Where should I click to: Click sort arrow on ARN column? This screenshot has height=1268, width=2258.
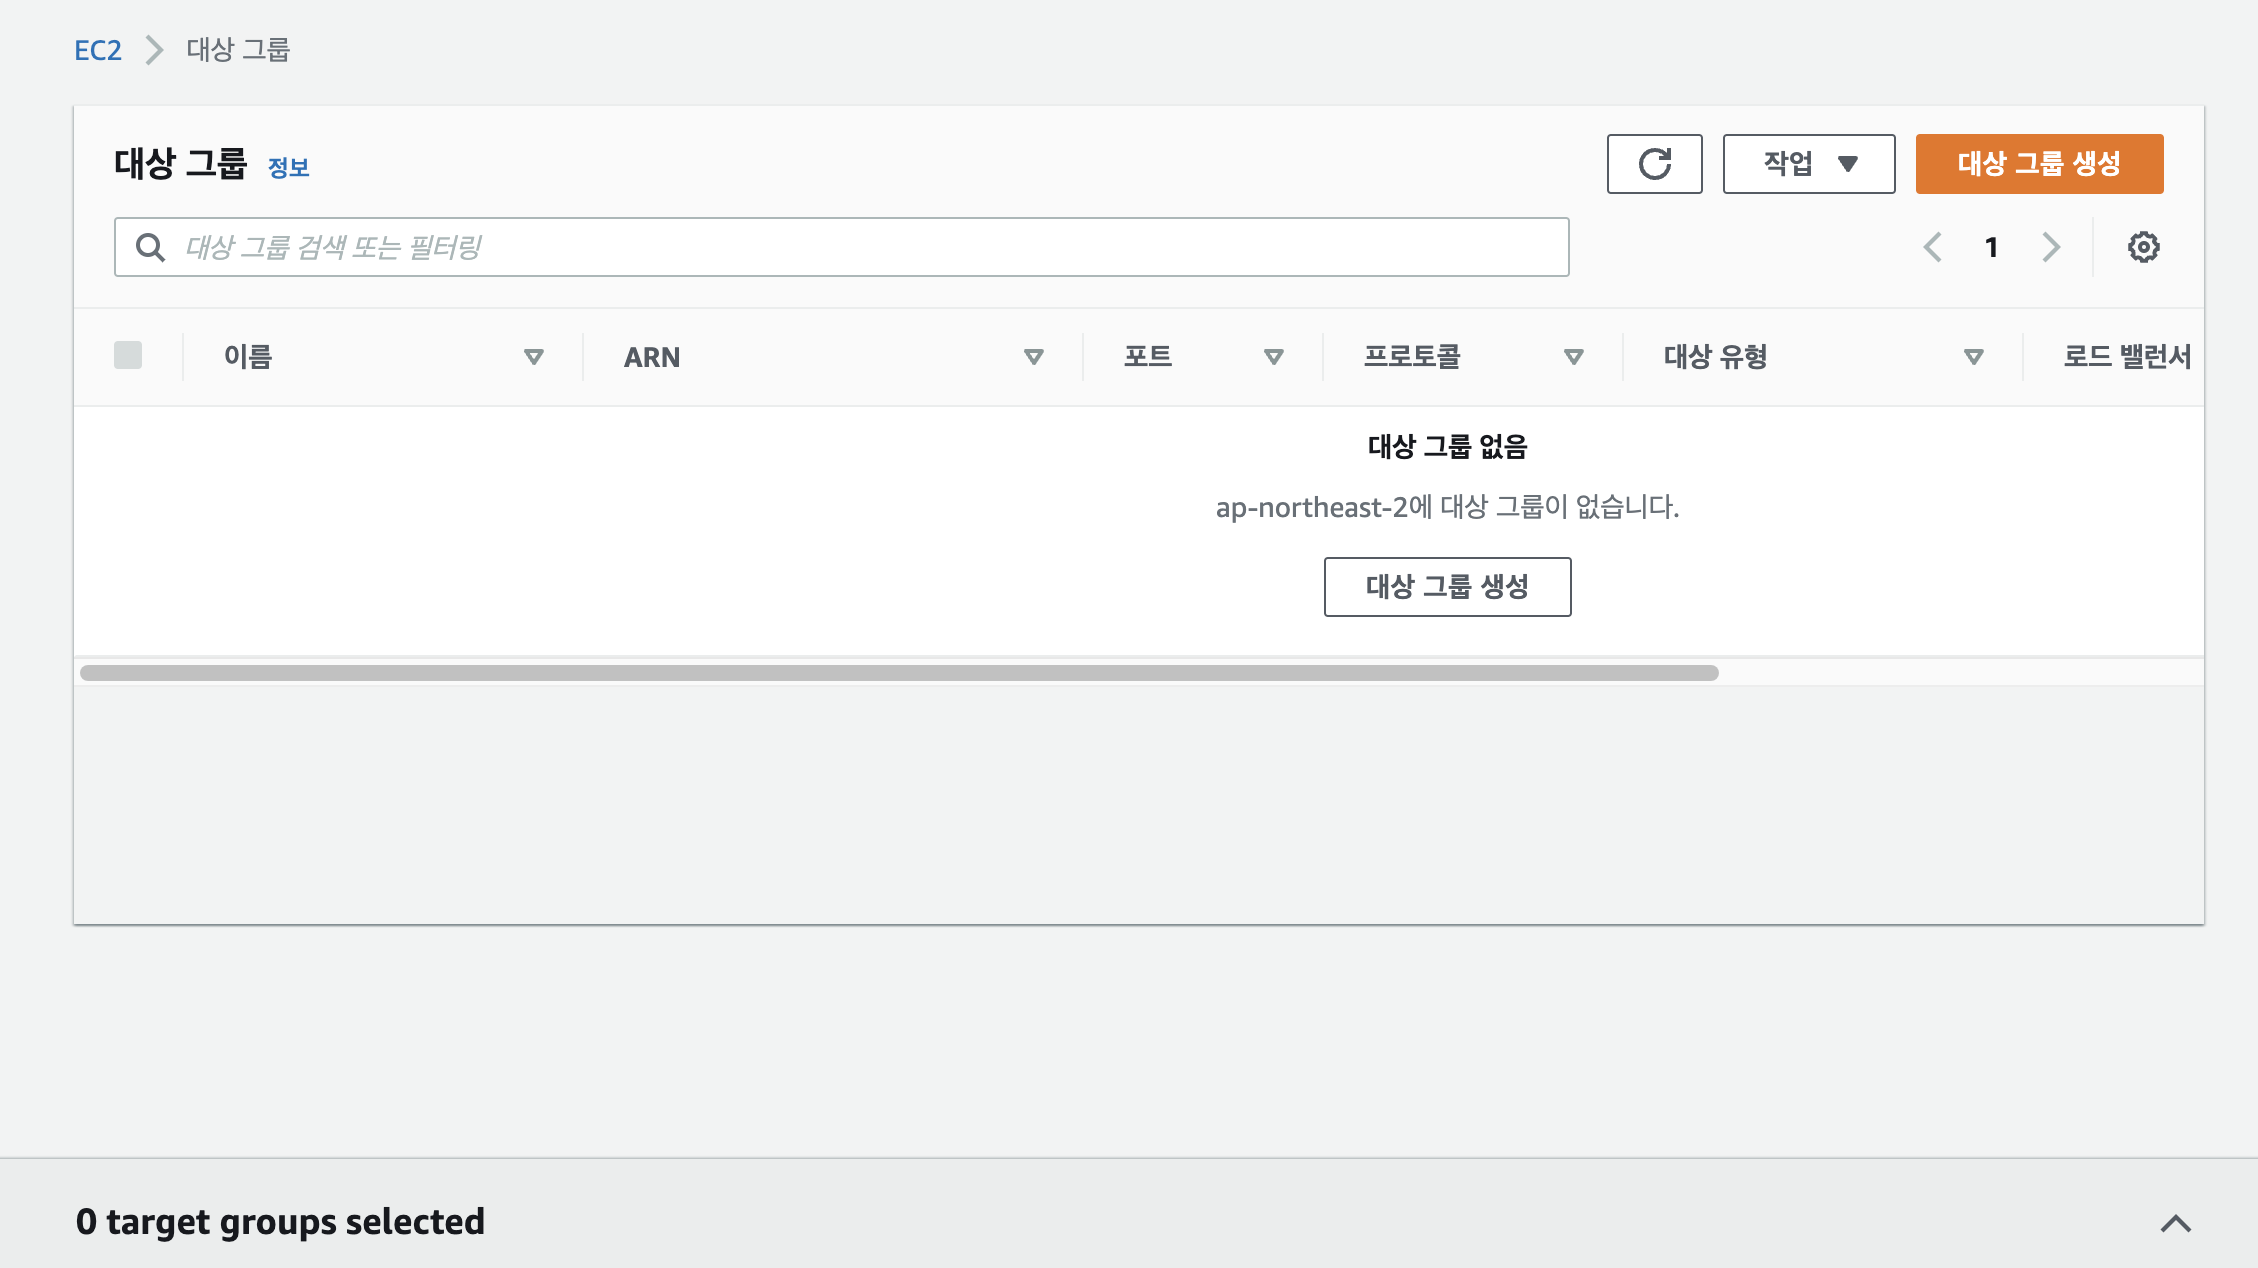pyautogui.click(x=1034, y=357)
